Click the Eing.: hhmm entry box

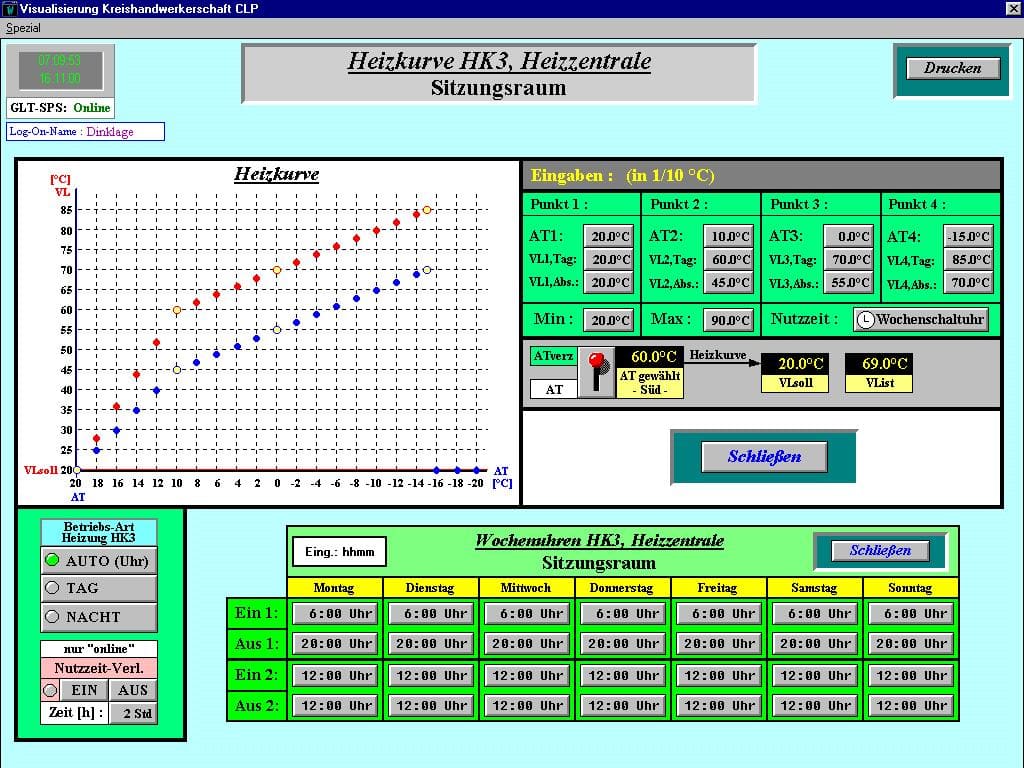coord(339,551)
